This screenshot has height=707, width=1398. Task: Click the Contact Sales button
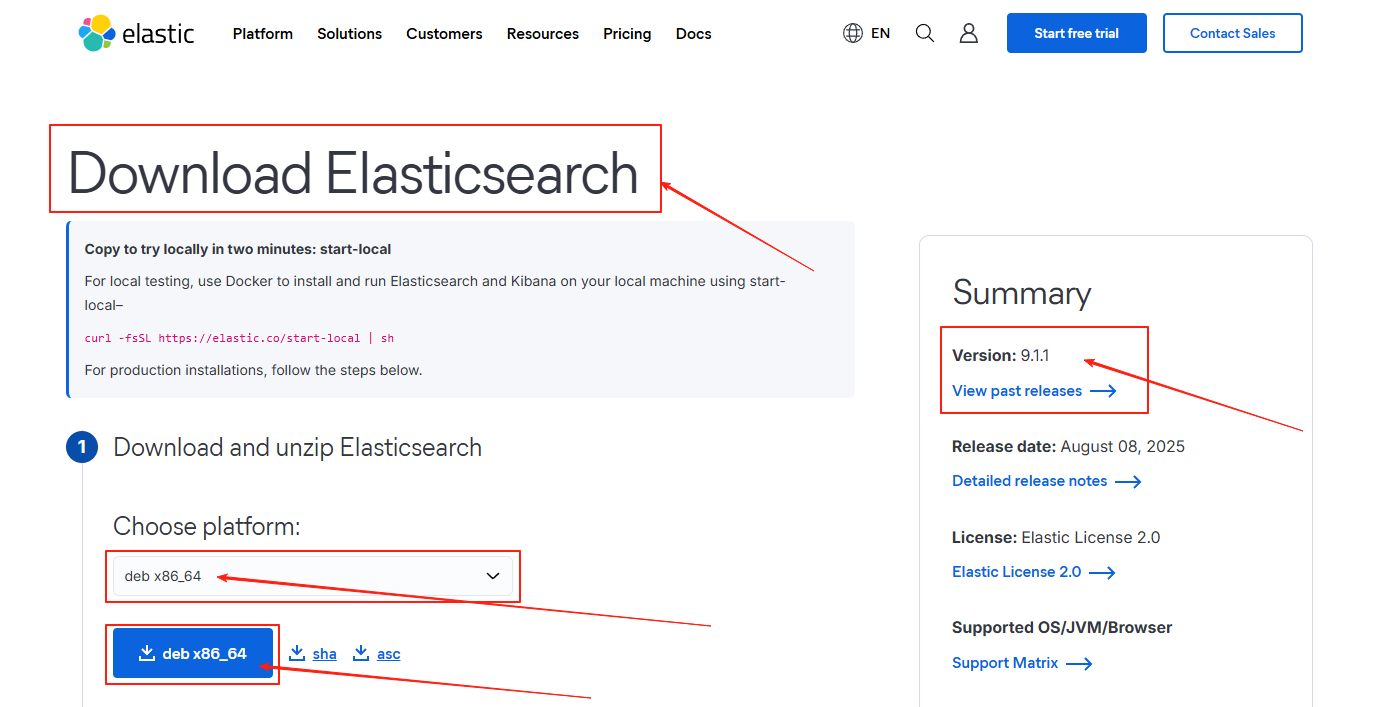[1233, 33]
